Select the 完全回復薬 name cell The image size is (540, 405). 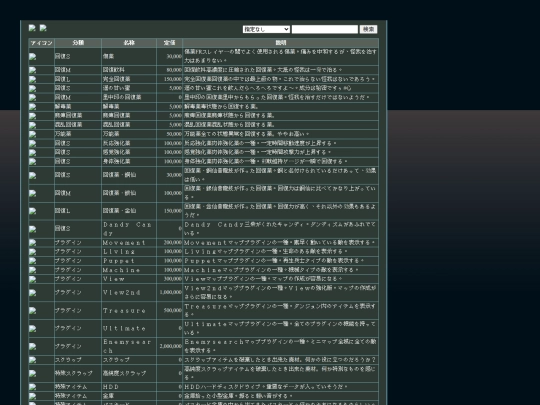click(x=129, y=79)
